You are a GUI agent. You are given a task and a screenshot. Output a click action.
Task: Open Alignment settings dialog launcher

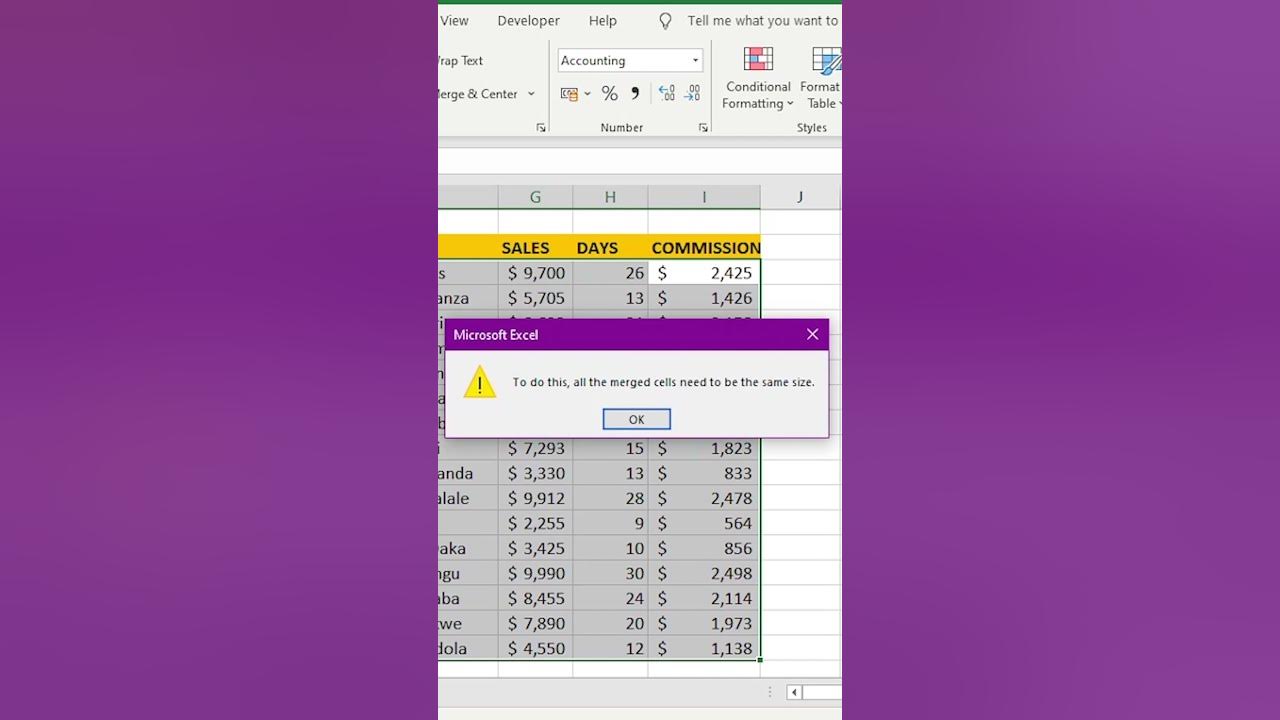tap(541, 128)
